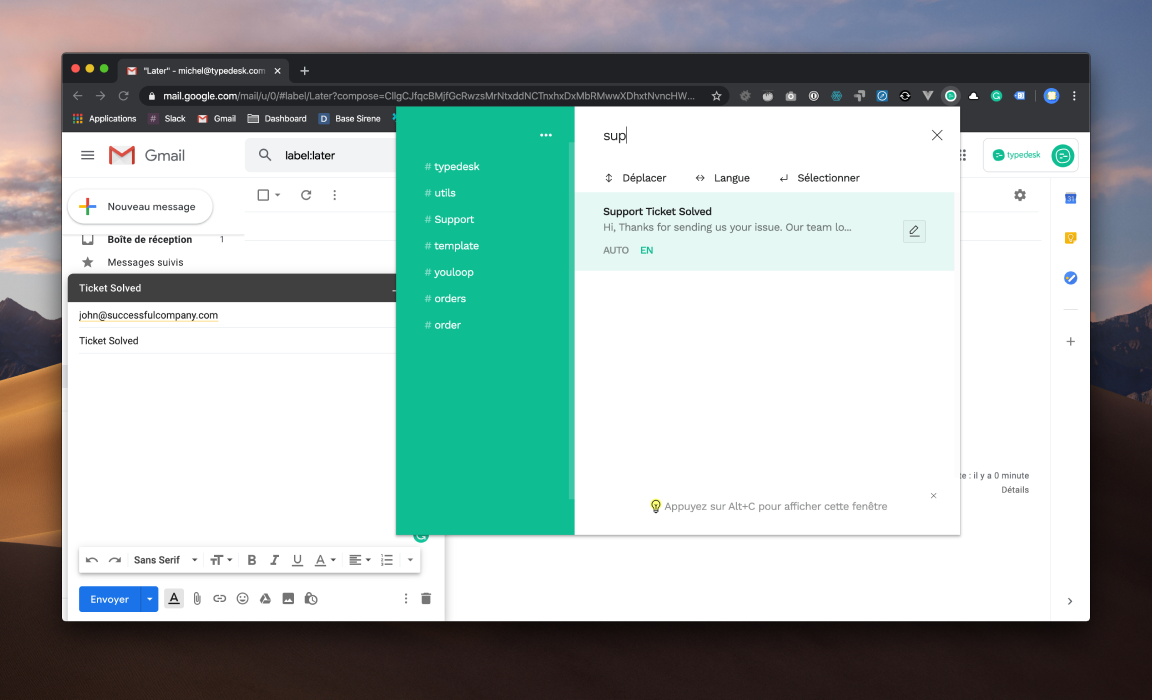
Task: Open more actions menu above message list
Action: point(334,195)
